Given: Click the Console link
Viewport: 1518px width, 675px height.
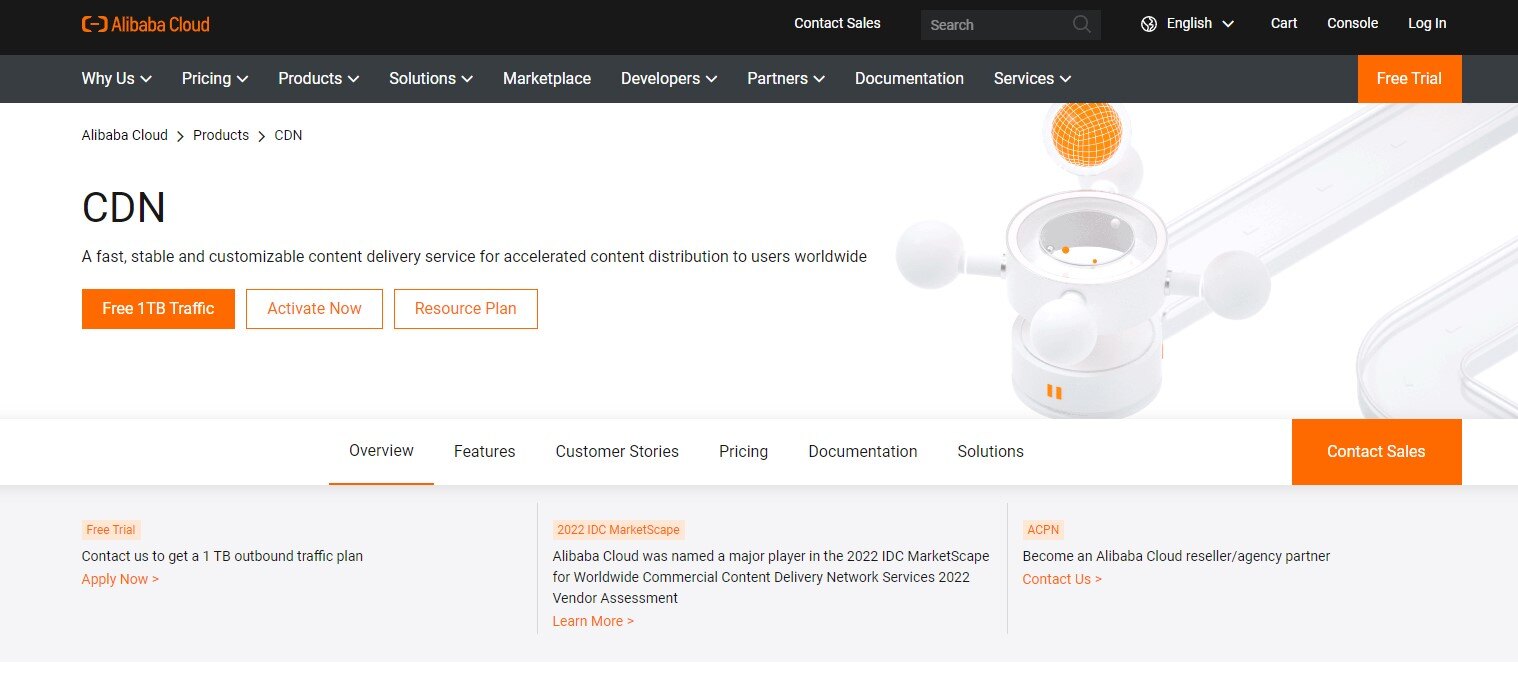Looking at the screenshot, I should [1352, 22].
